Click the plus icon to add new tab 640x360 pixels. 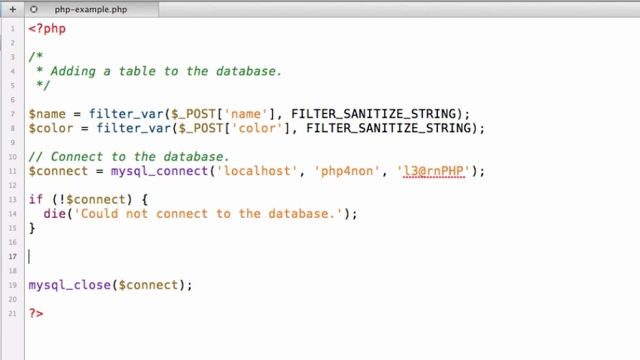pos(13,9)
